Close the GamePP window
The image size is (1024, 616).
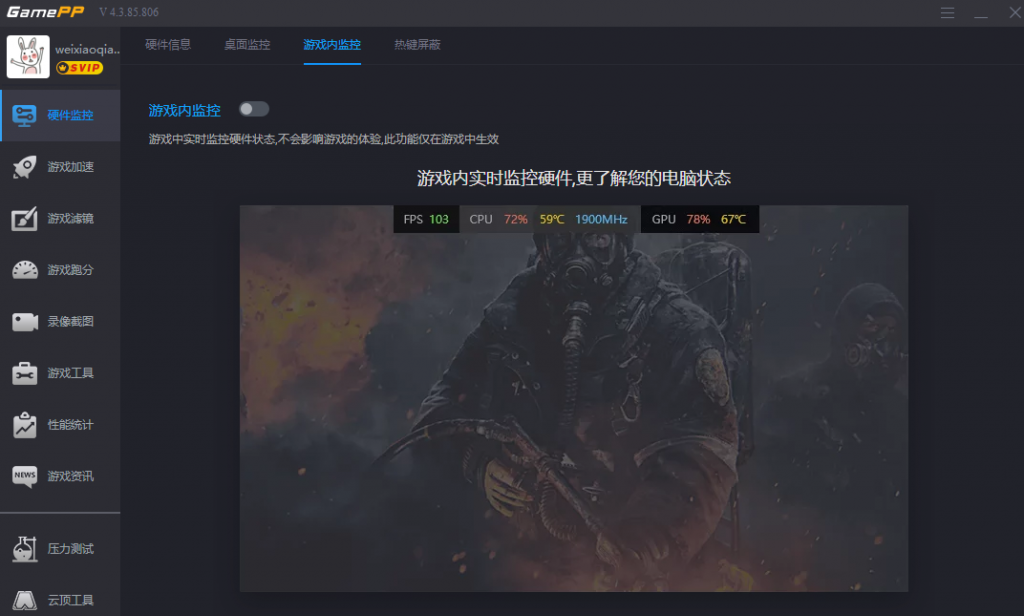pyautogui.click(x=1014, y=12)
